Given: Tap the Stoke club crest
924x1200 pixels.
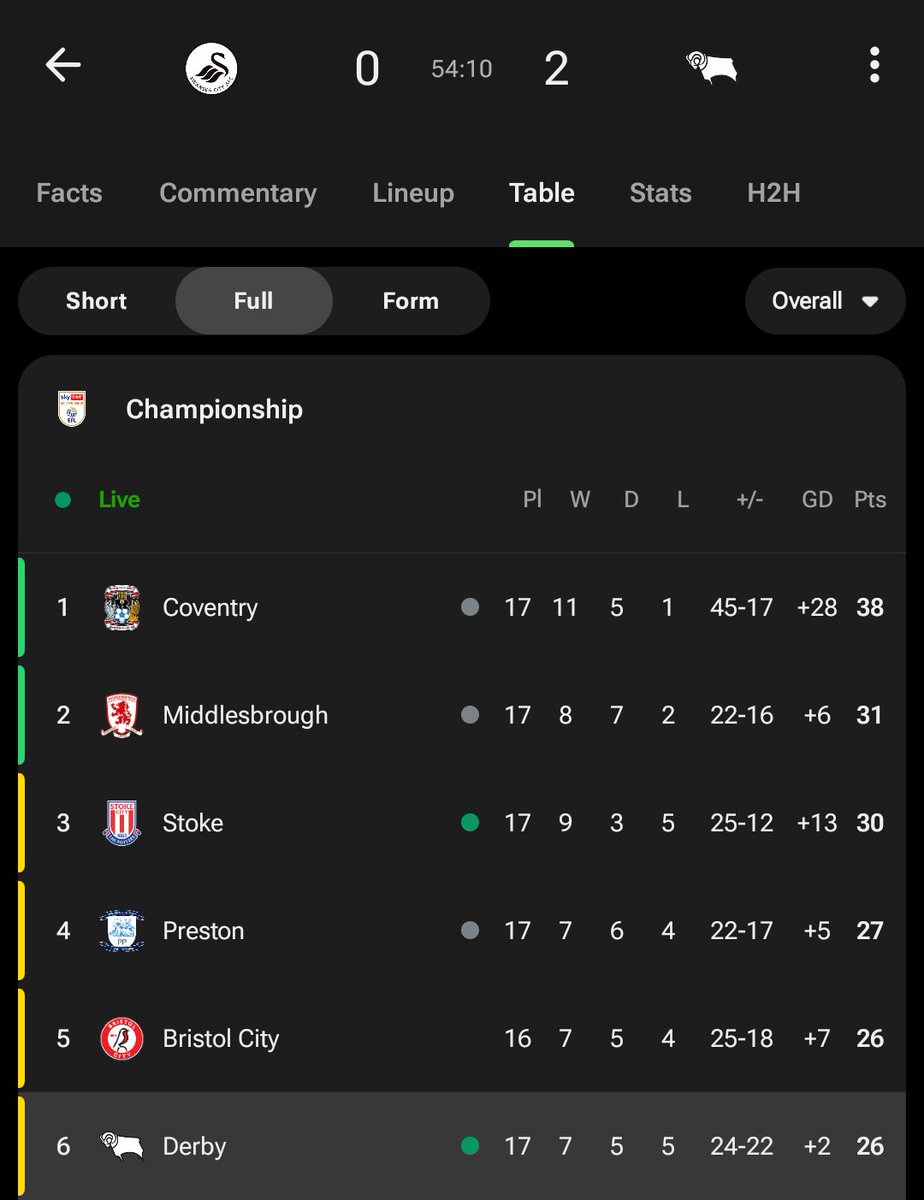Looking at the screenshot, I should pos(122,823).
